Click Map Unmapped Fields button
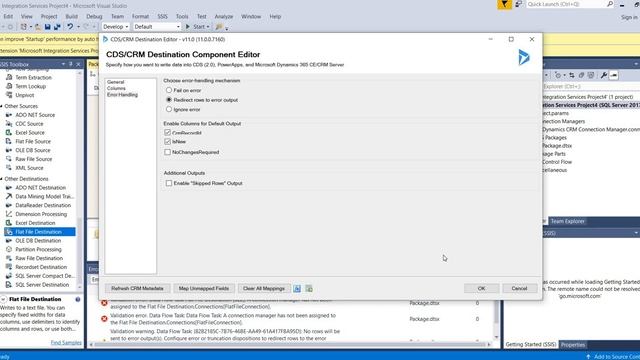Screen dimensions: 640x360 204,289
